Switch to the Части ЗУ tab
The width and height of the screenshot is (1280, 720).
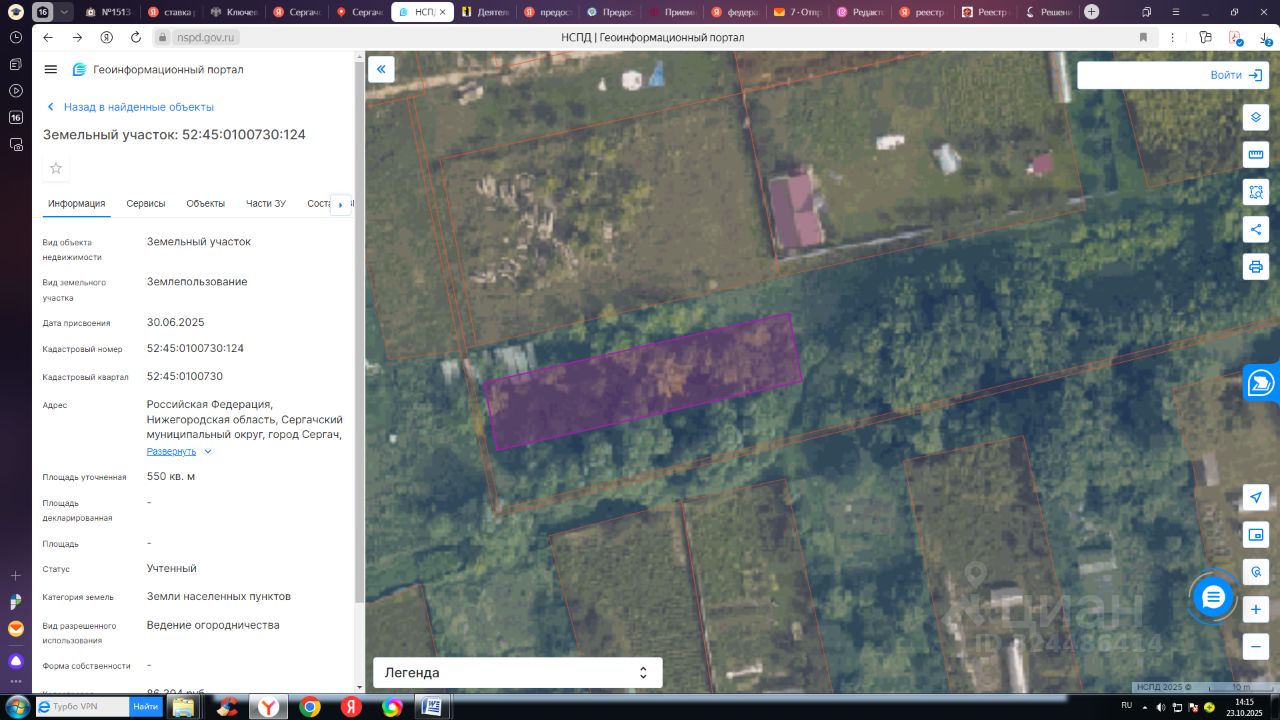coord(266,204)
